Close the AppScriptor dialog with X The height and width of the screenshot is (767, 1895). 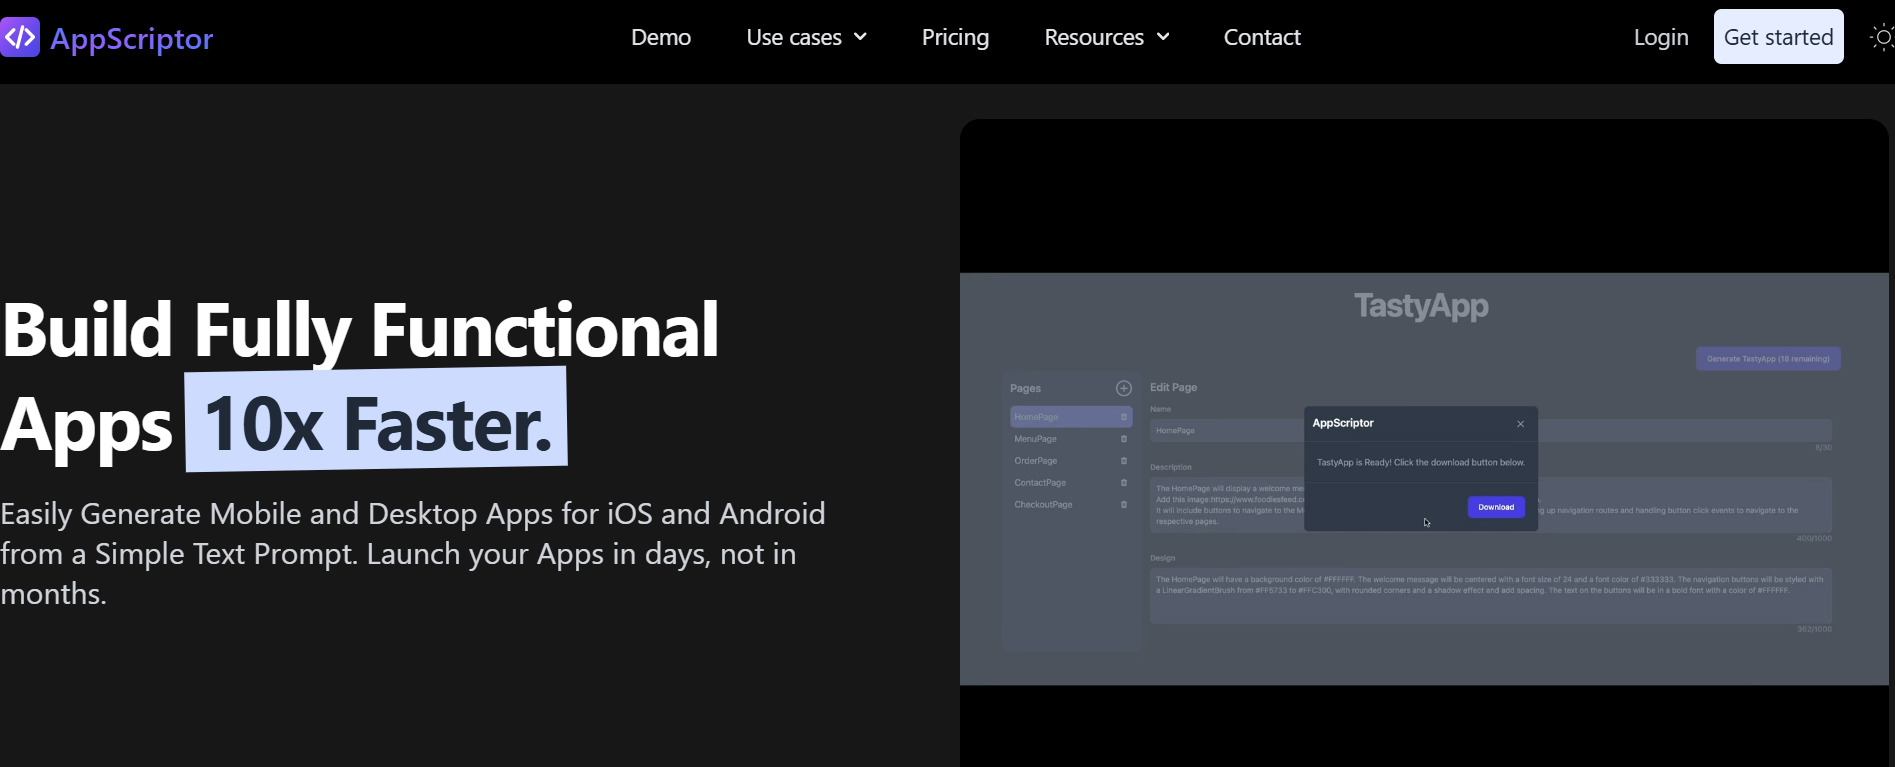(1521, 424)
